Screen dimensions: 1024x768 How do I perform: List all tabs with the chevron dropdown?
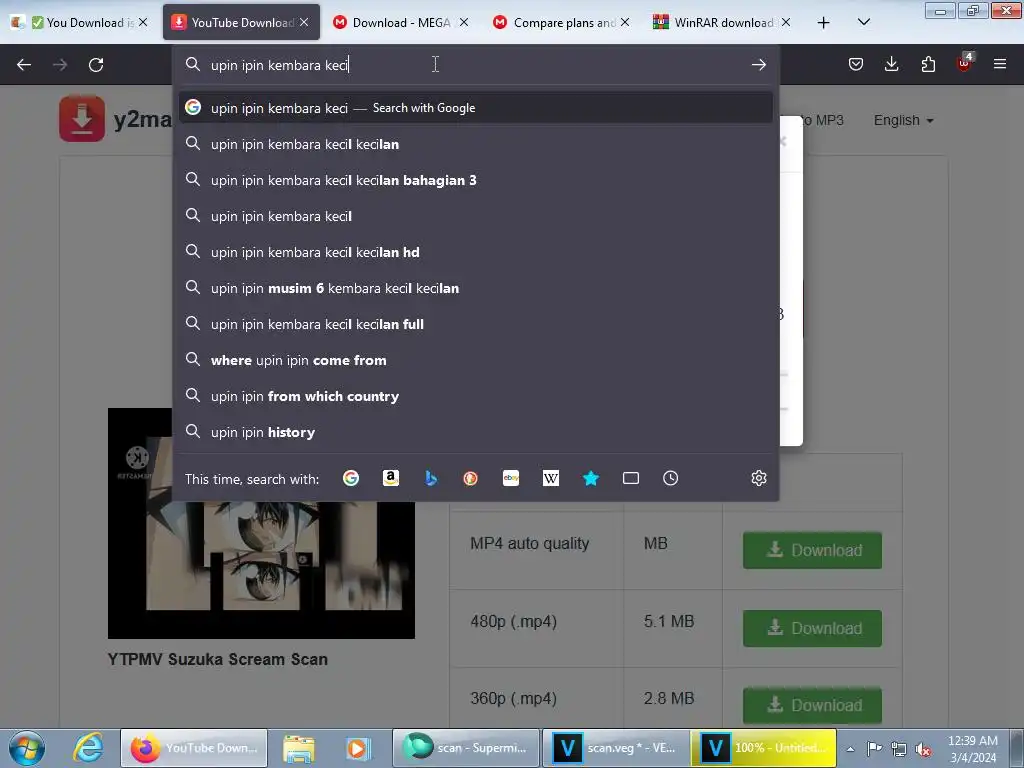click(x=863, y=23)
